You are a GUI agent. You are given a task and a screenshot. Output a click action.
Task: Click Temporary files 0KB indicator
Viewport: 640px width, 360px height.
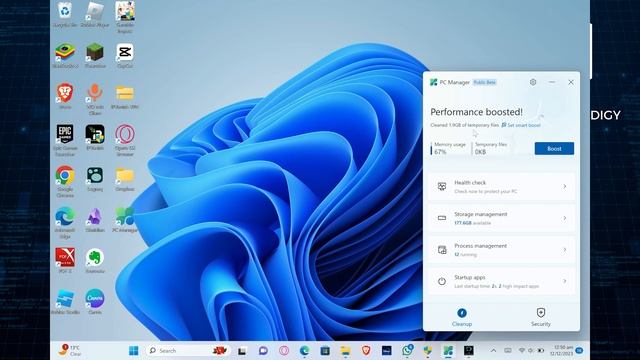[x=490, y=148]
